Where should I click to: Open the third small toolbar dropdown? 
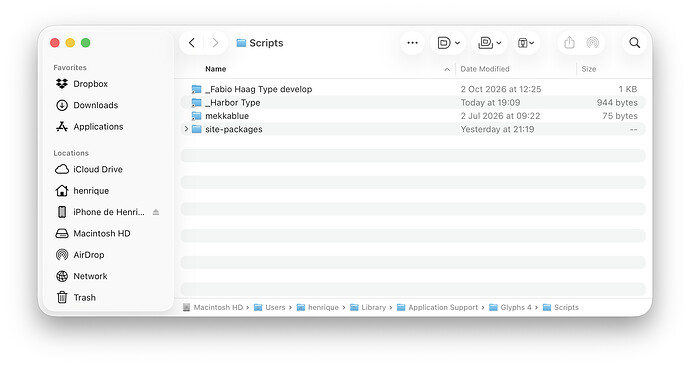(526, 43)
